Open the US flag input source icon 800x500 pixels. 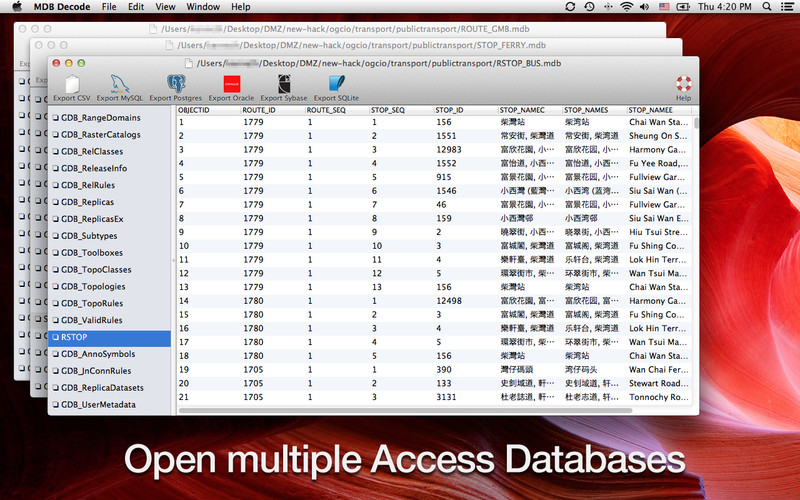tap(664, 7)
